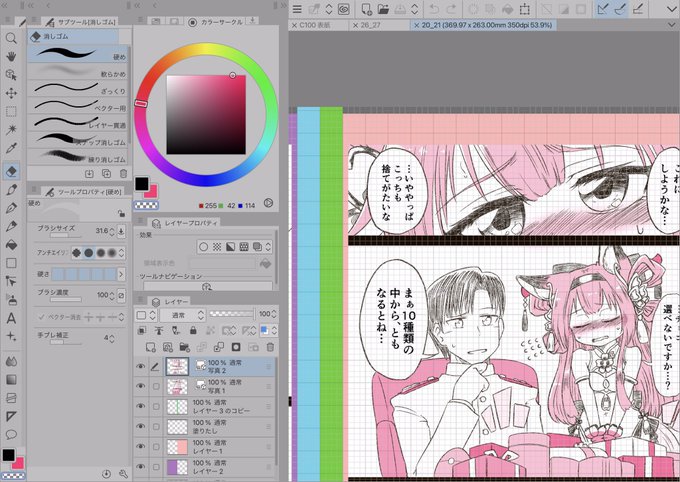
Task: Hide the レイヤー 2 layer
Action: click(141, 467)
